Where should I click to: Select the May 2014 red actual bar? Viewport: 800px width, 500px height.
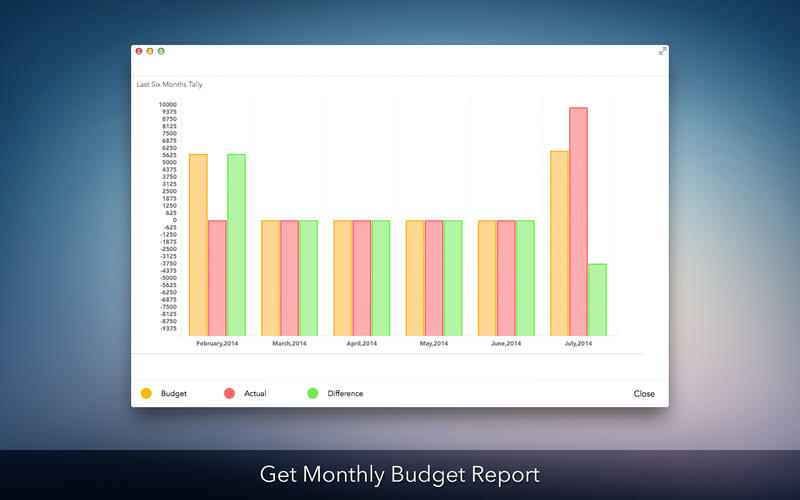pyautogui.click(x=434, y=278)
